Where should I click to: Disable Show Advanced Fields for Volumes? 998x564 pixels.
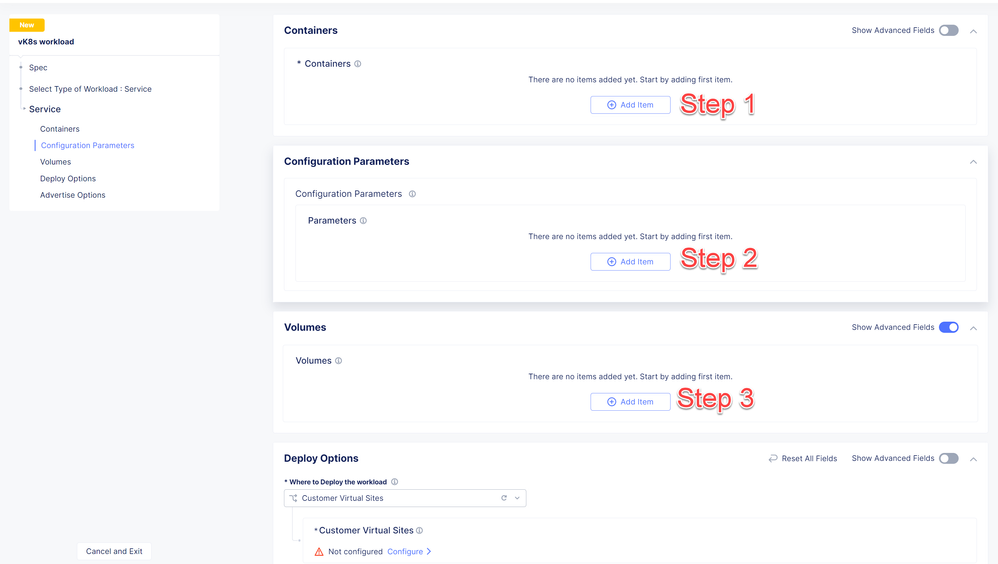tap(948, 328)
